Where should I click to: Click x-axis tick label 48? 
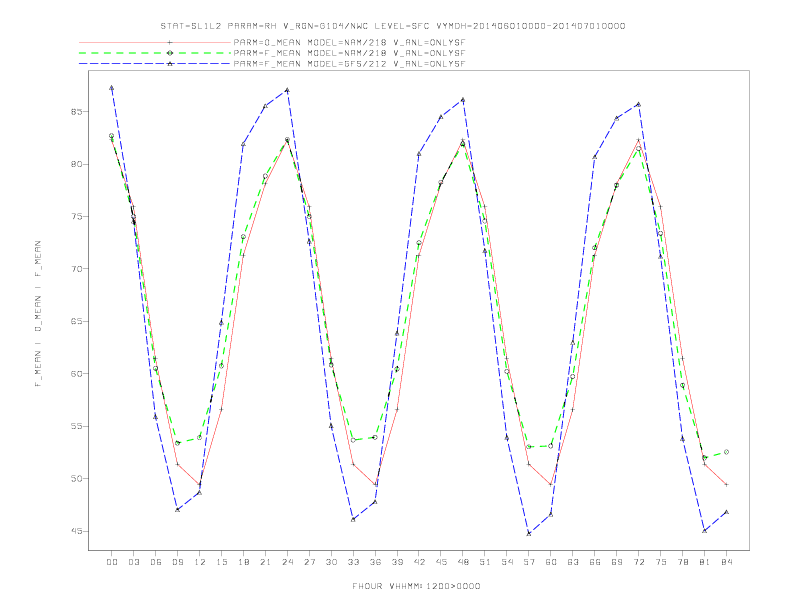[463, 562]
